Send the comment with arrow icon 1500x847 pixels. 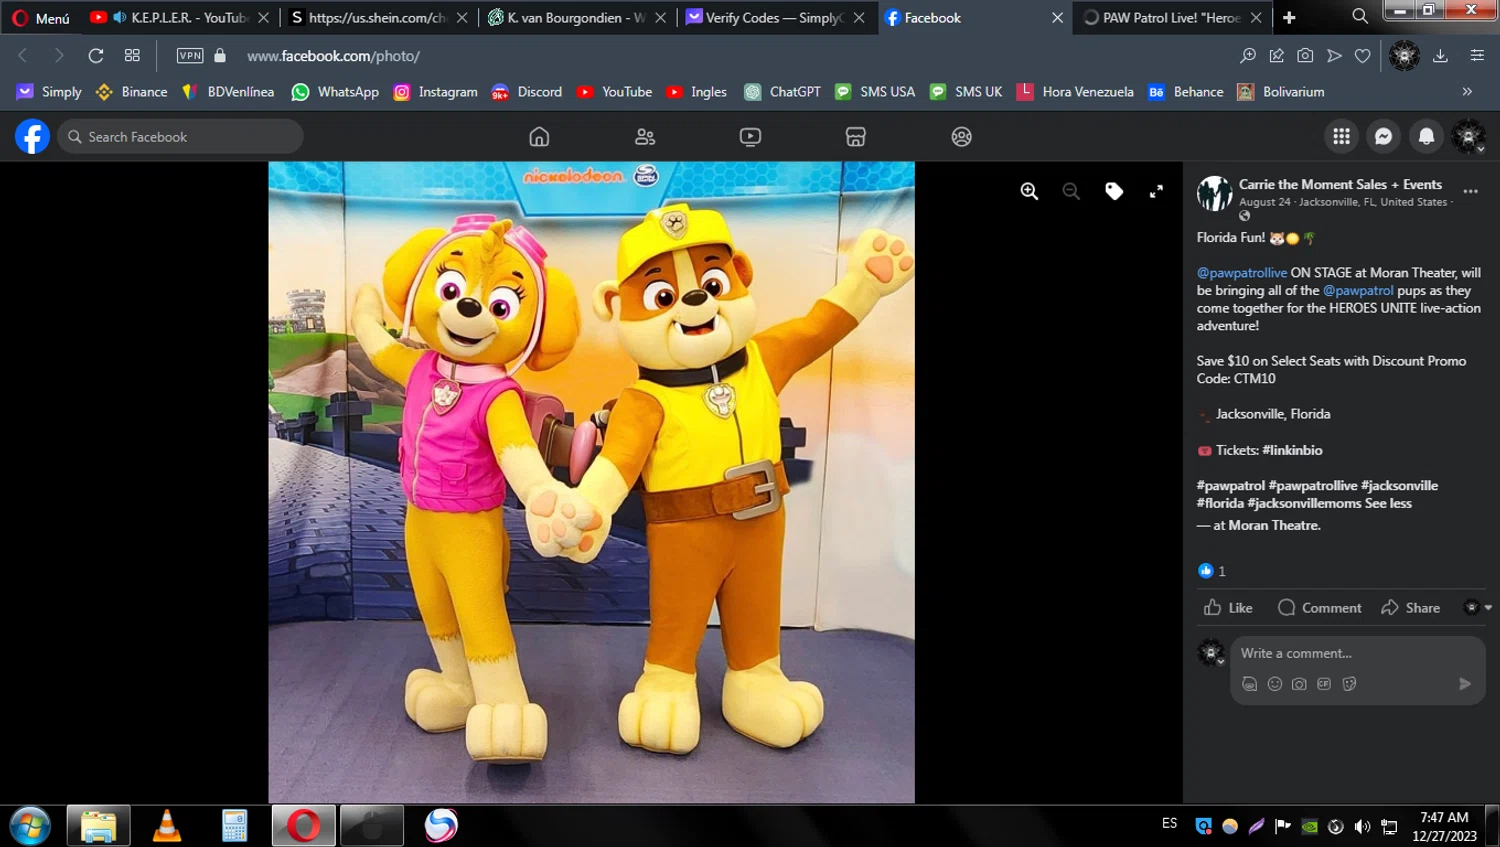(1465, 684)
